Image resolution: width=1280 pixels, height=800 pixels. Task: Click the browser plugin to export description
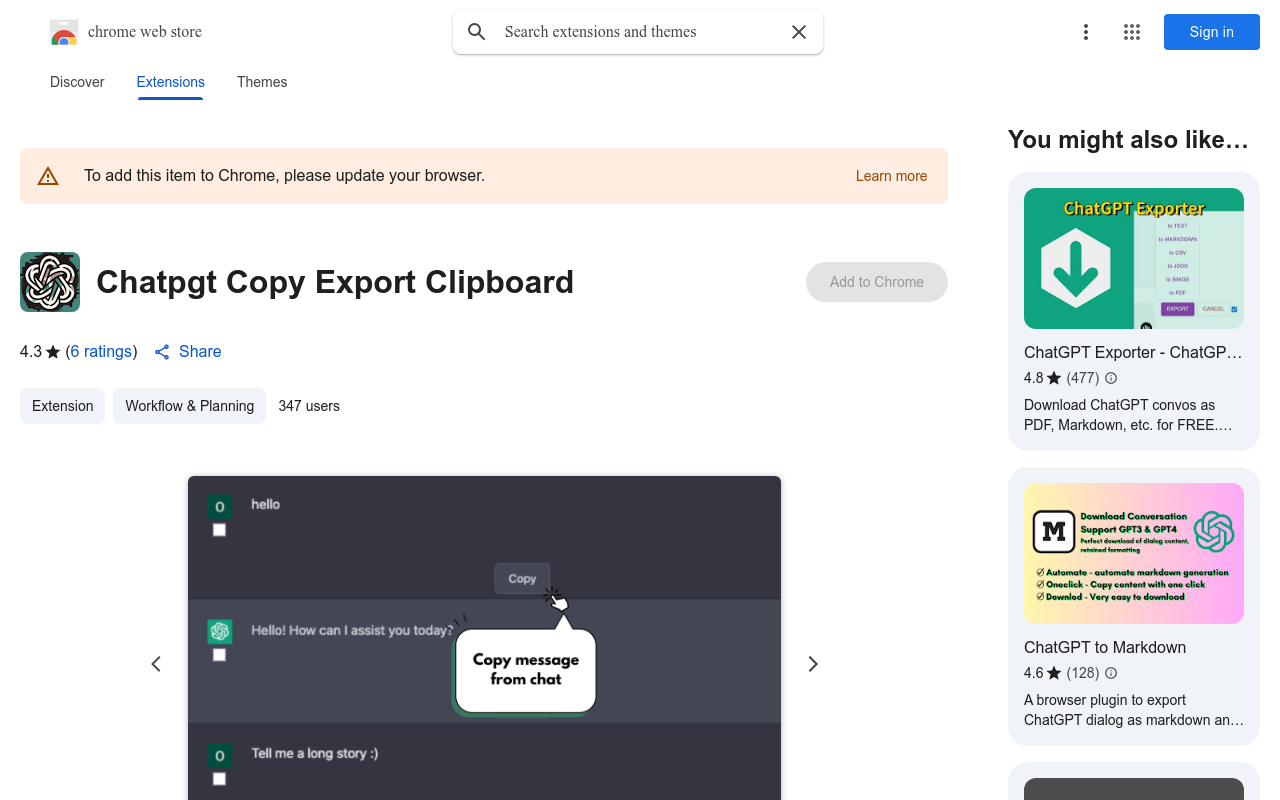click(1134, 710)
